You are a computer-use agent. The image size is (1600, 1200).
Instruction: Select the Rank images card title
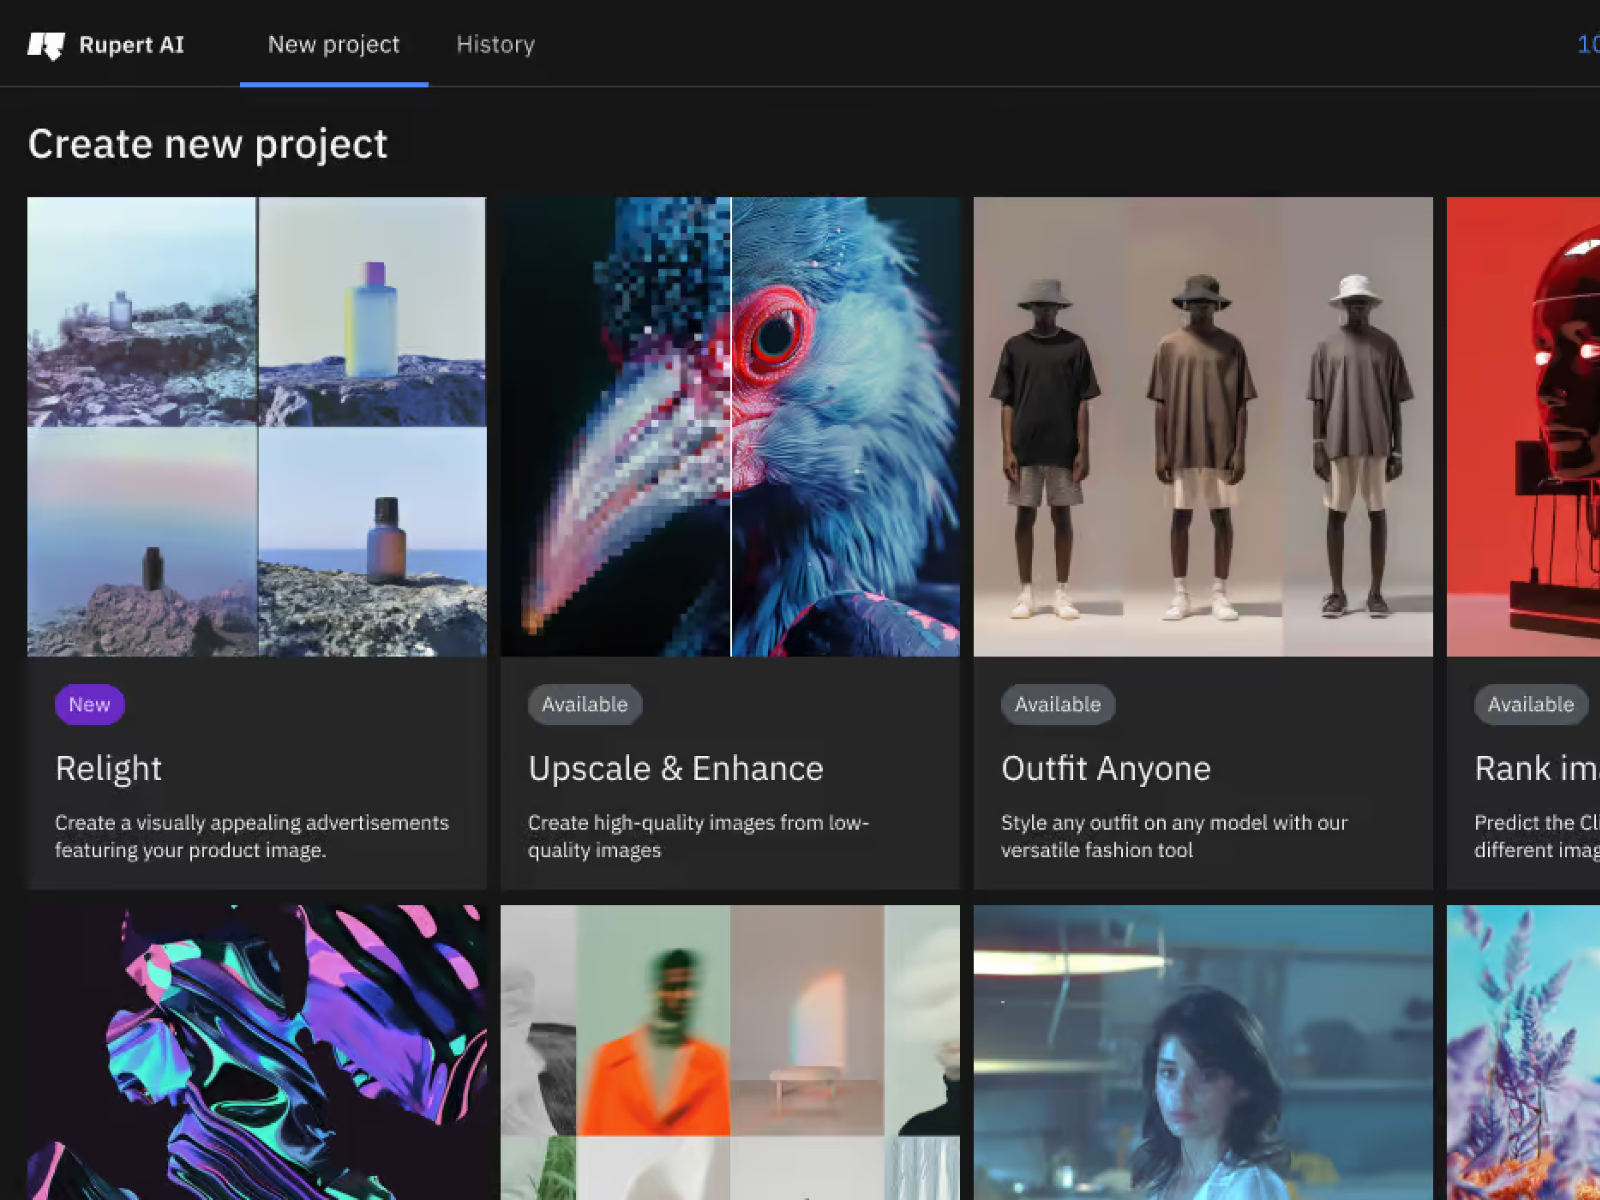pyautogui.click(x=1537, y=768)
